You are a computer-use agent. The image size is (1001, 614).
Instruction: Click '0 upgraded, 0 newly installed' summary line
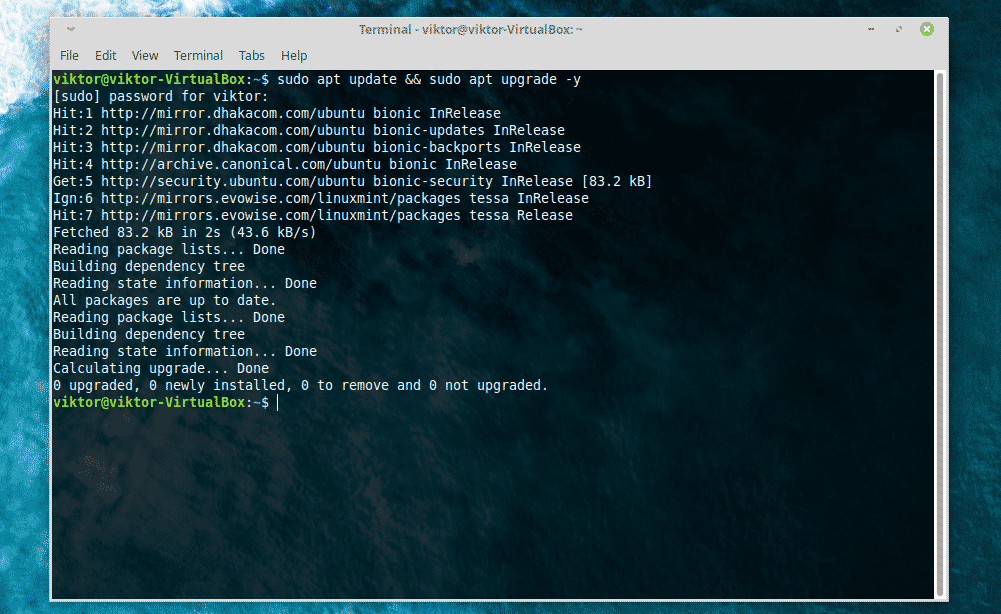pos(301,386)
